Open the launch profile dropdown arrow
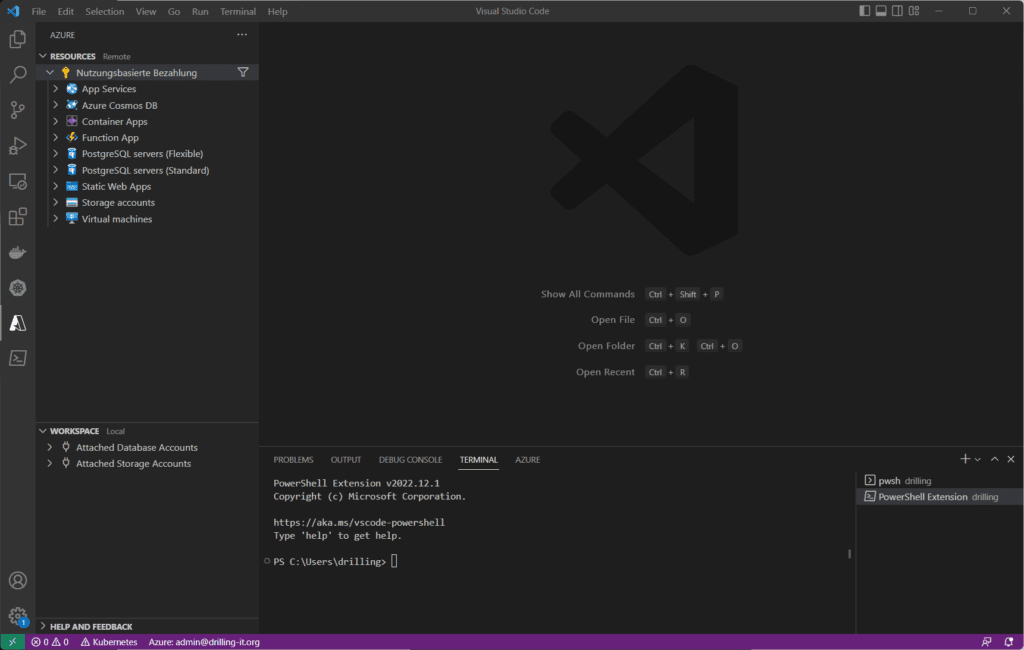Viewport: 1024px width, 650px height. (978, 460)
